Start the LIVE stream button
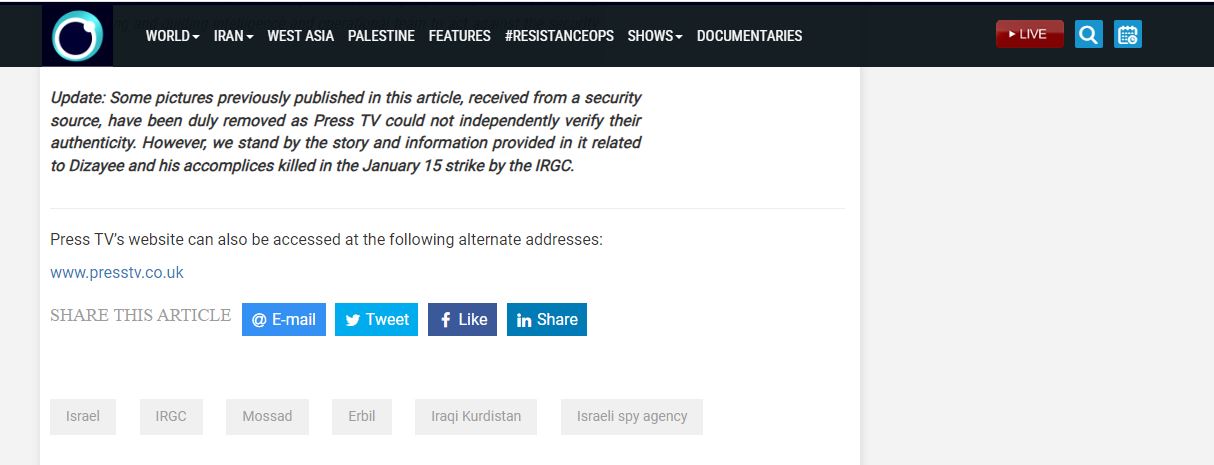Image resolution: width=1214 pixels, height=465 pixels. pos(1029,34)
